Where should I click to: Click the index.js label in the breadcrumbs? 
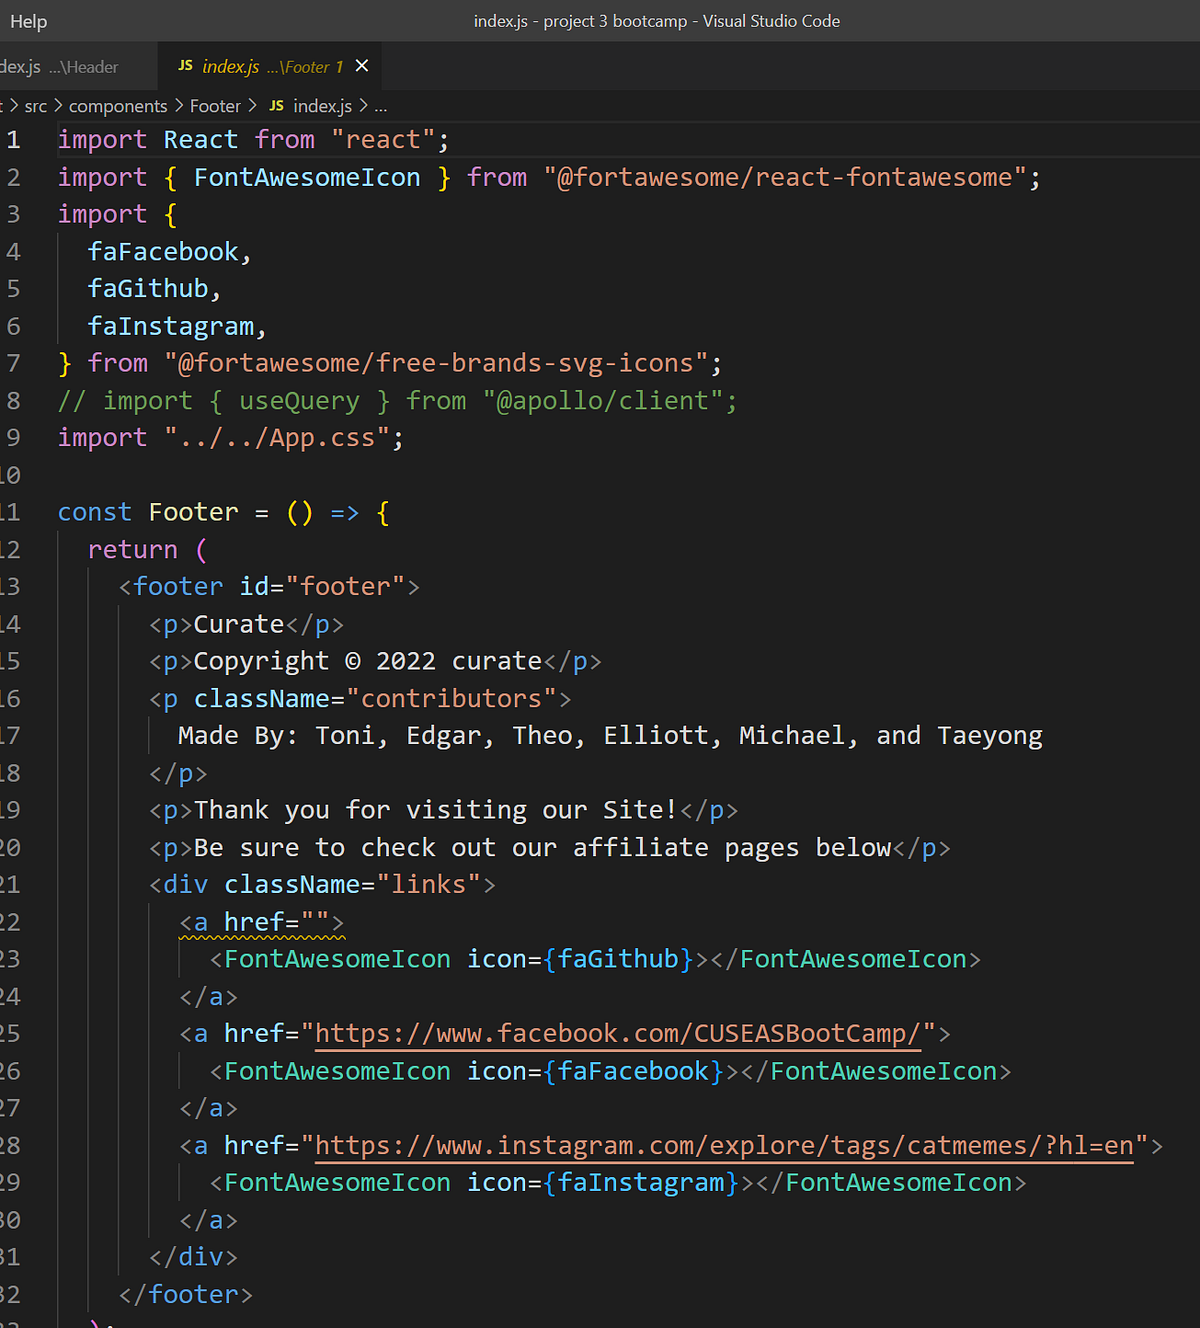(322, 105)
